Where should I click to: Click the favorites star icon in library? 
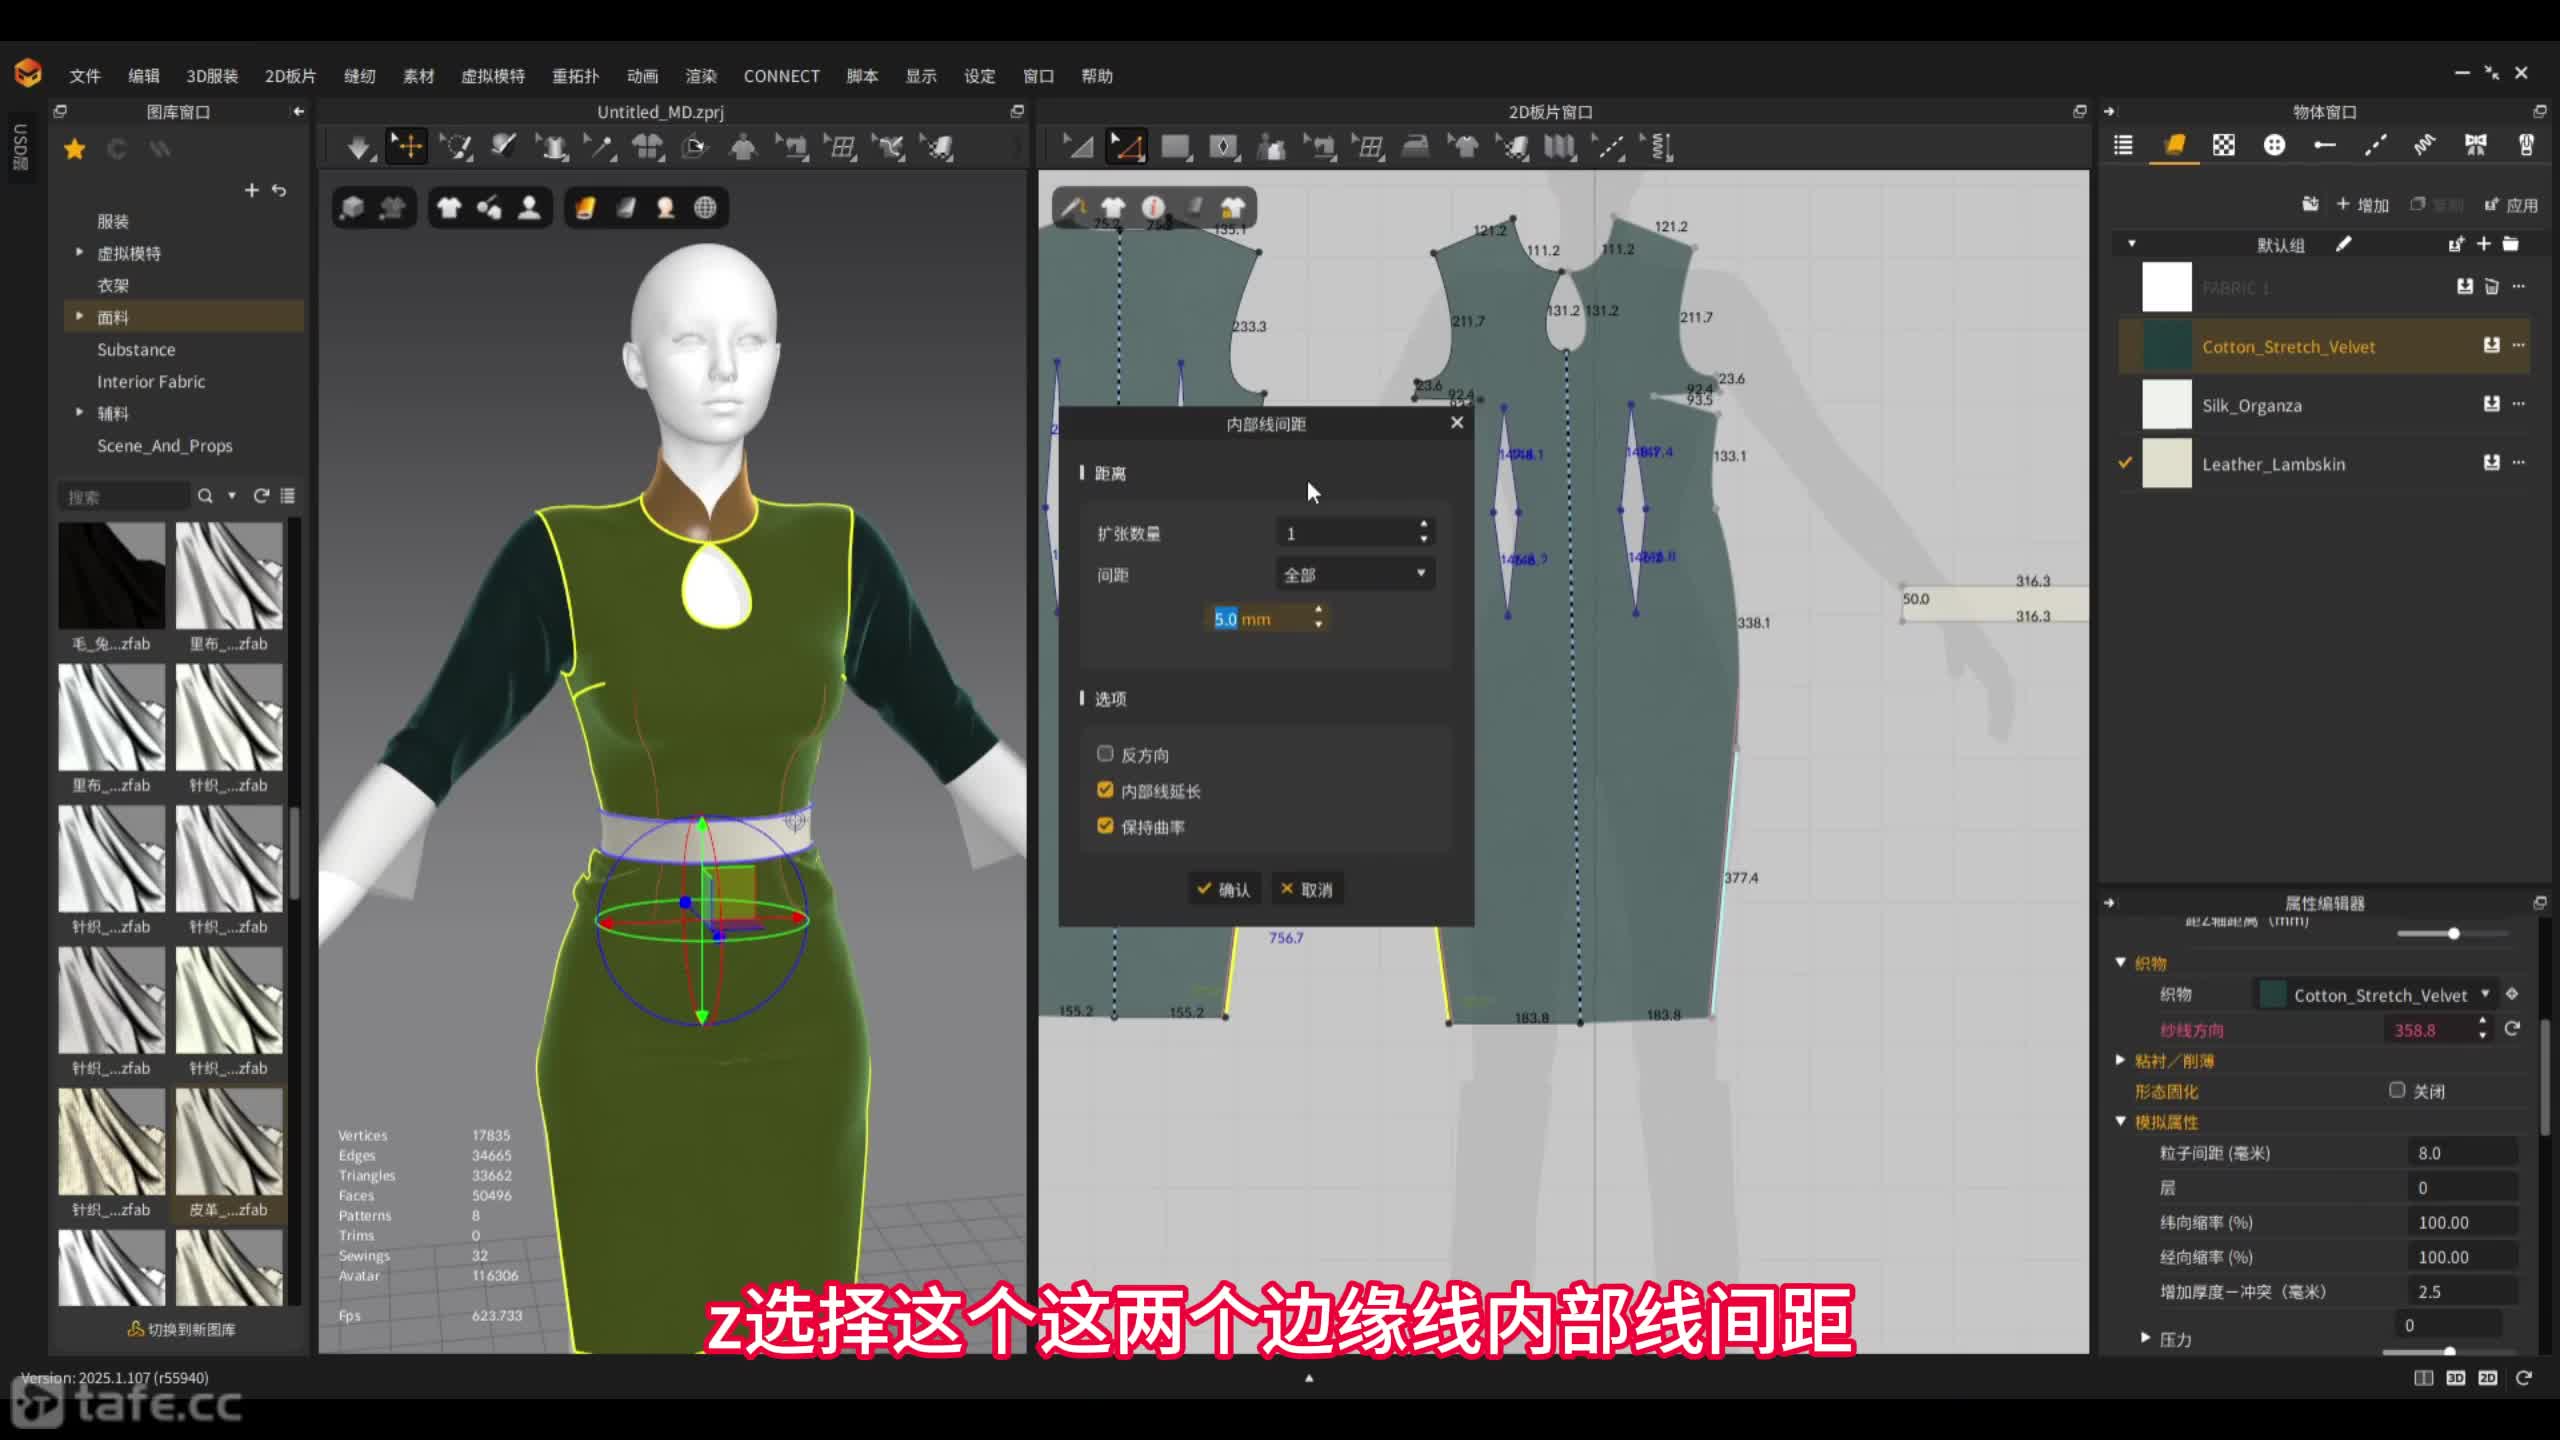74,149
